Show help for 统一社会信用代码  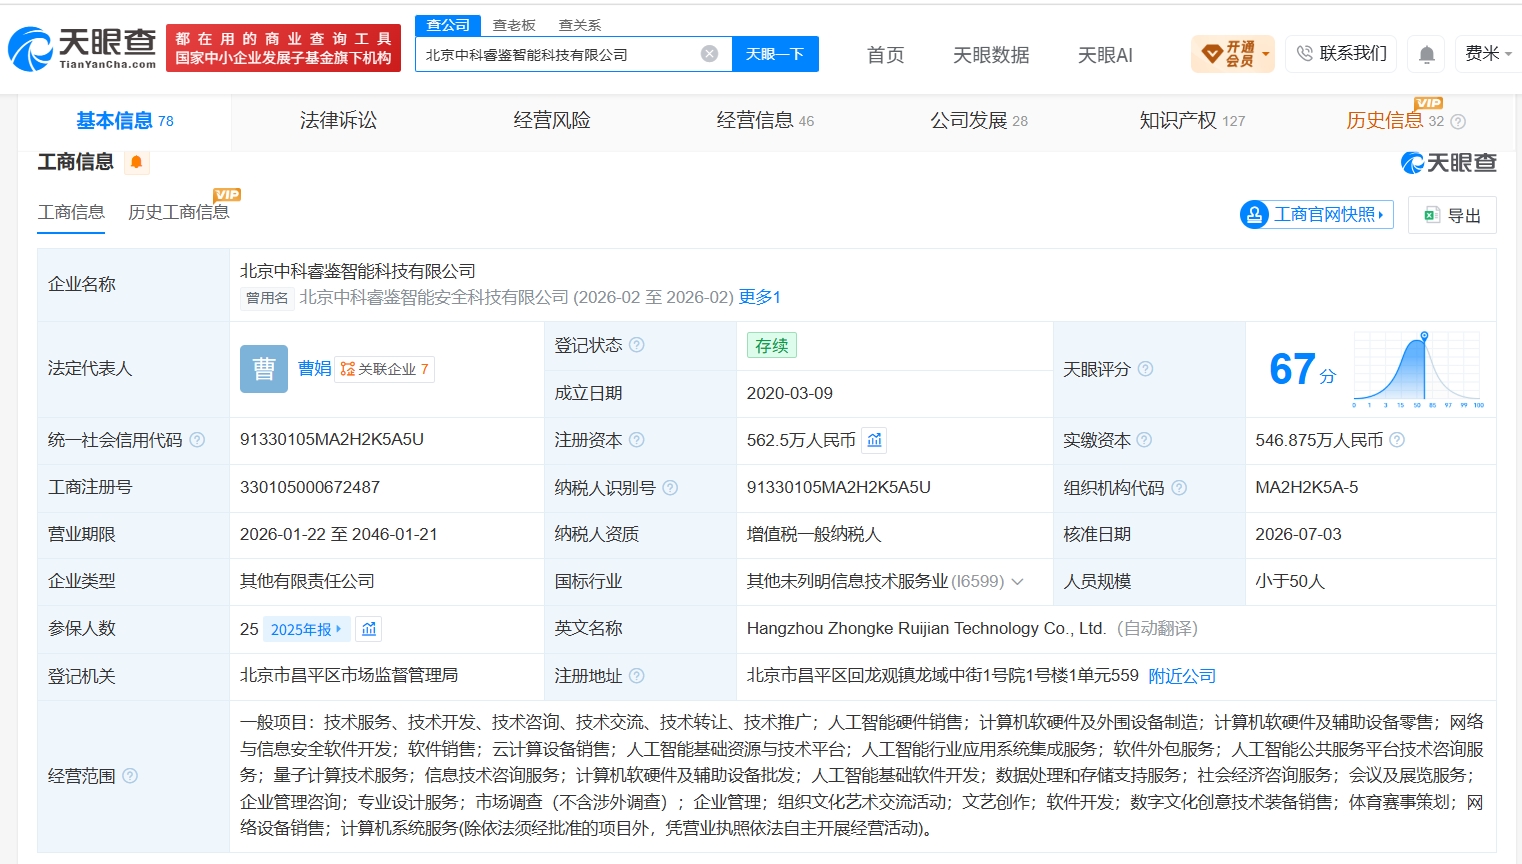coord(197,440)
